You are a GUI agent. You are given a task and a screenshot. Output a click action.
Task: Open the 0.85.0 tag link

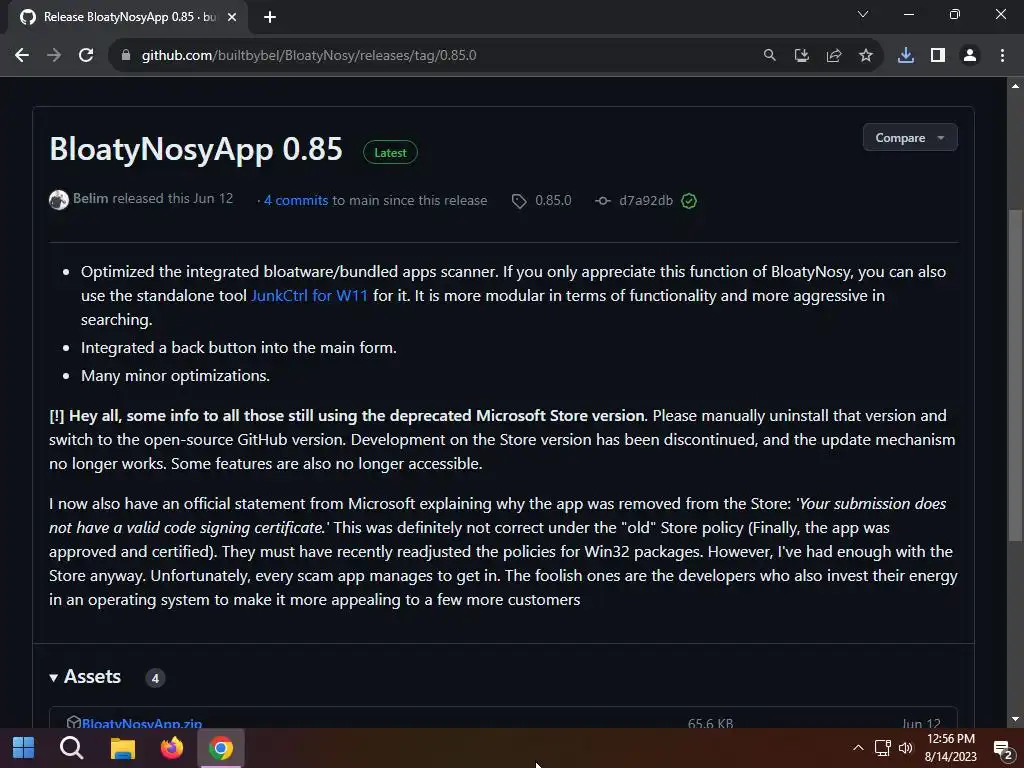(x=553, y=200)
